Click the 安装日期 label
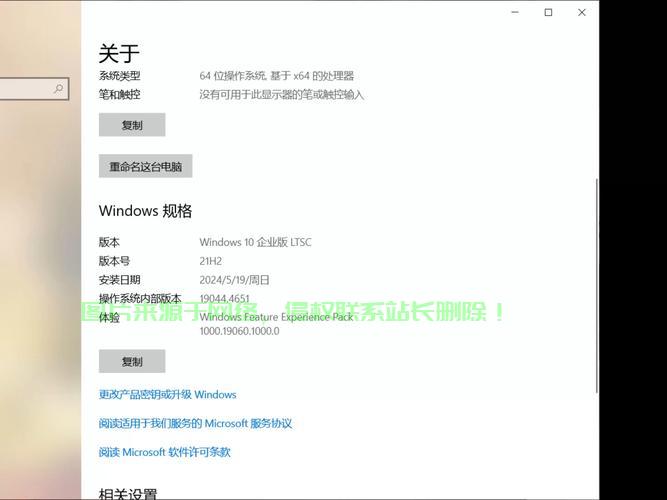Viewport: 667px width, 500px height. tap(120, 280)
